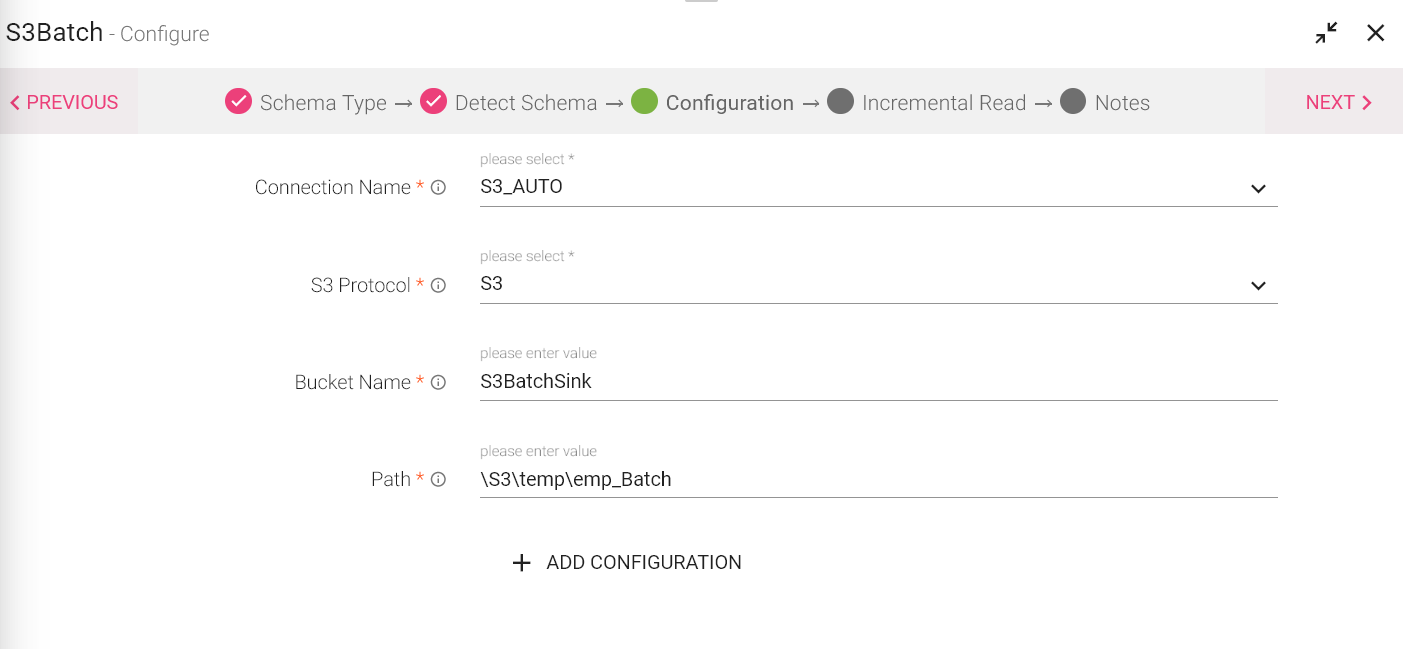This screenshot has height=649, width=1403.
Task: Click the Bucket Name info icon
Action: click(438, 382)
